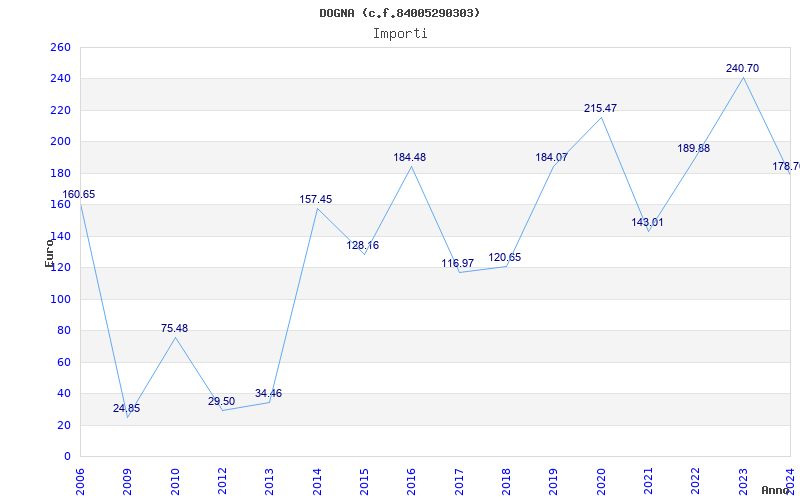Click the data label 143.01
This screenshot has height=500, width=800.
[647, 222]
